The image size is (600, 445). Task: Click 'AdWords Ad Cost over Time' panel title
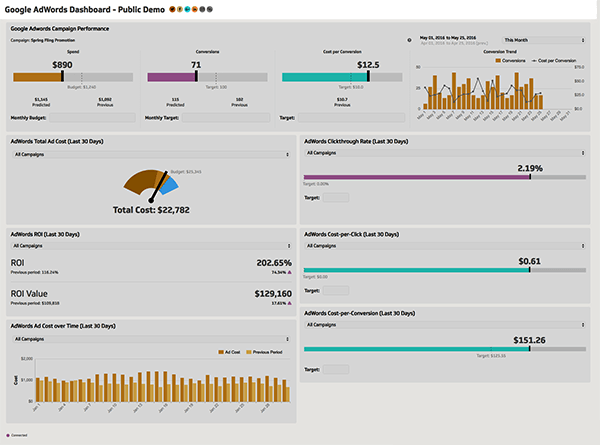tap(63, 326)
